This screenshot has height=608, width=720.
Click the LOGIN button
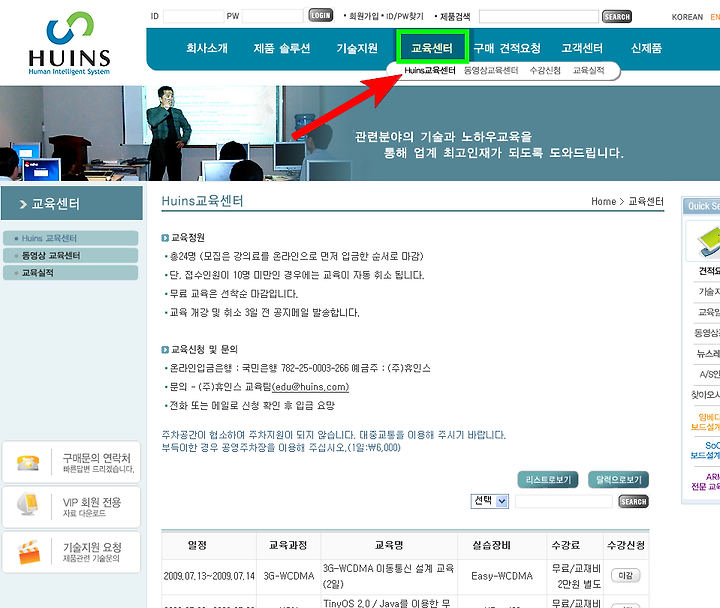(x=321, y=15)
